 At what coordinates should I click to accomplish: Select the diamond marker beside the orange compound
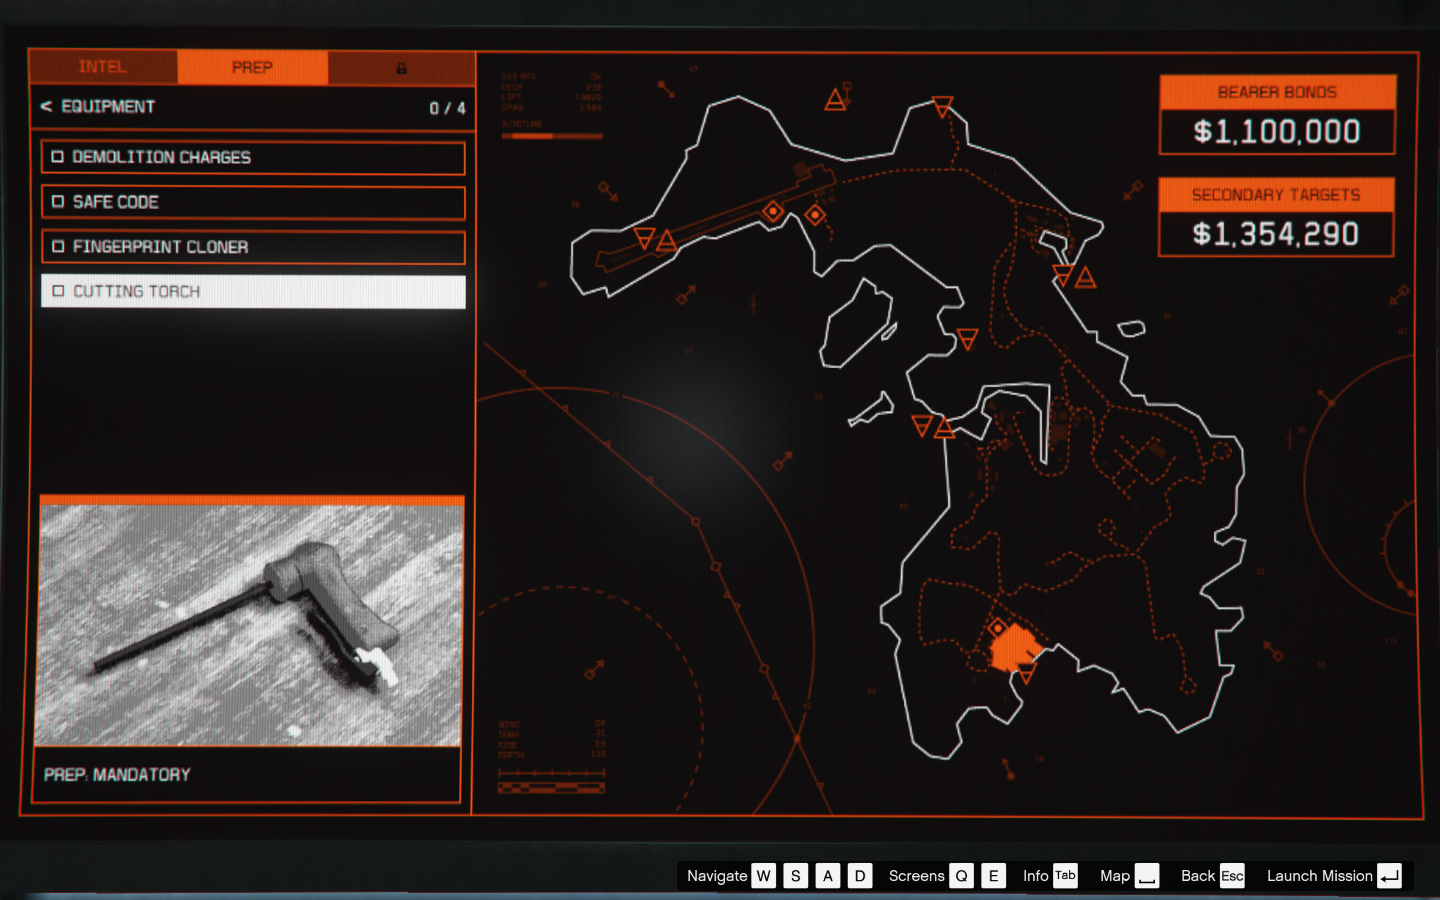pos(997,628)
